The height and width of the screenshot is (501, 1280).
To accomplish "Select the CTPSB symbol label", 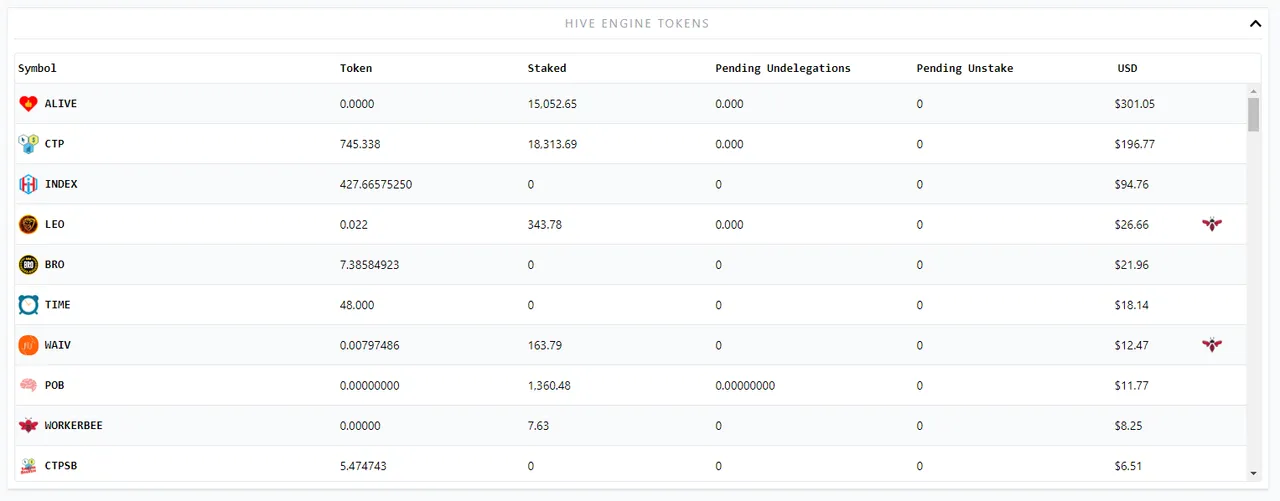I will pos(61,466).
